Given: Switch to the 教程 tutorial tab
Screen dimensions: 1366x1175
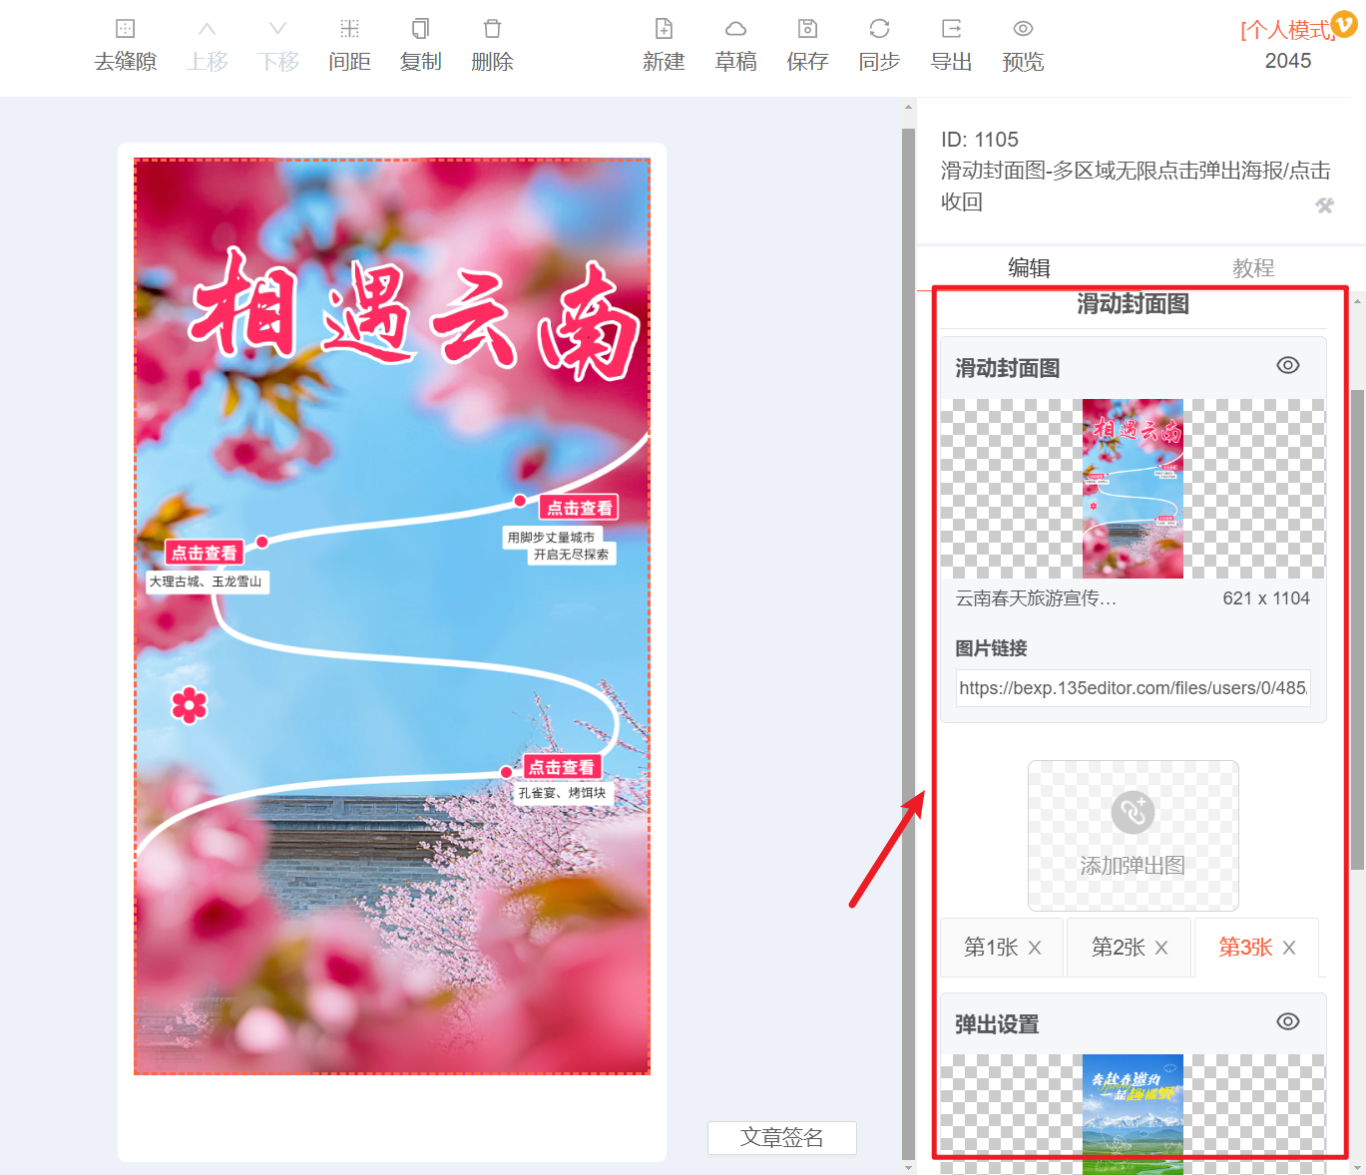Looking at the screenshot, I should (1253, 268).
